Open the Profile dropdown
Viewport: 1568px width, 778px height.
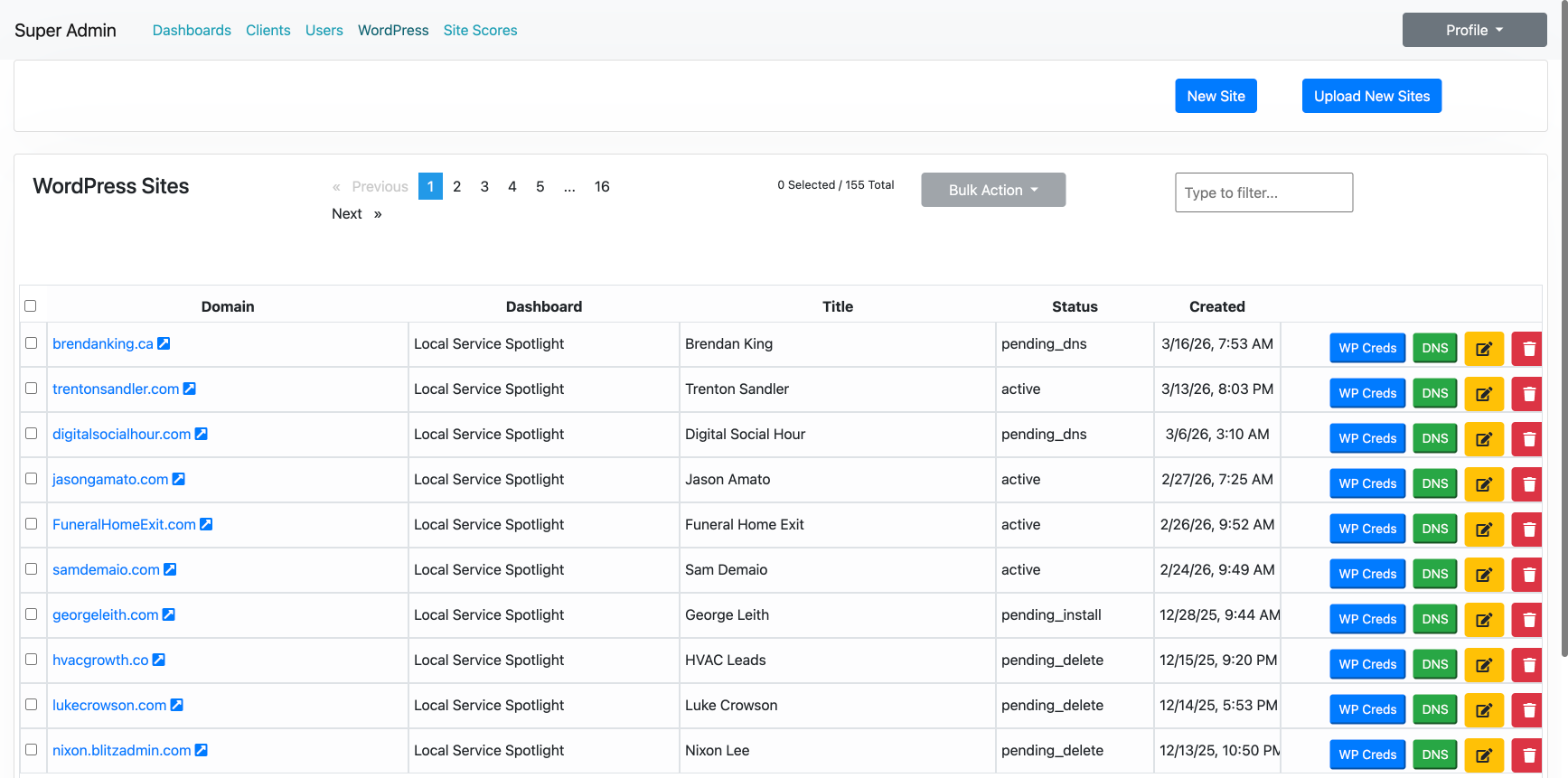pos(1475,30)
